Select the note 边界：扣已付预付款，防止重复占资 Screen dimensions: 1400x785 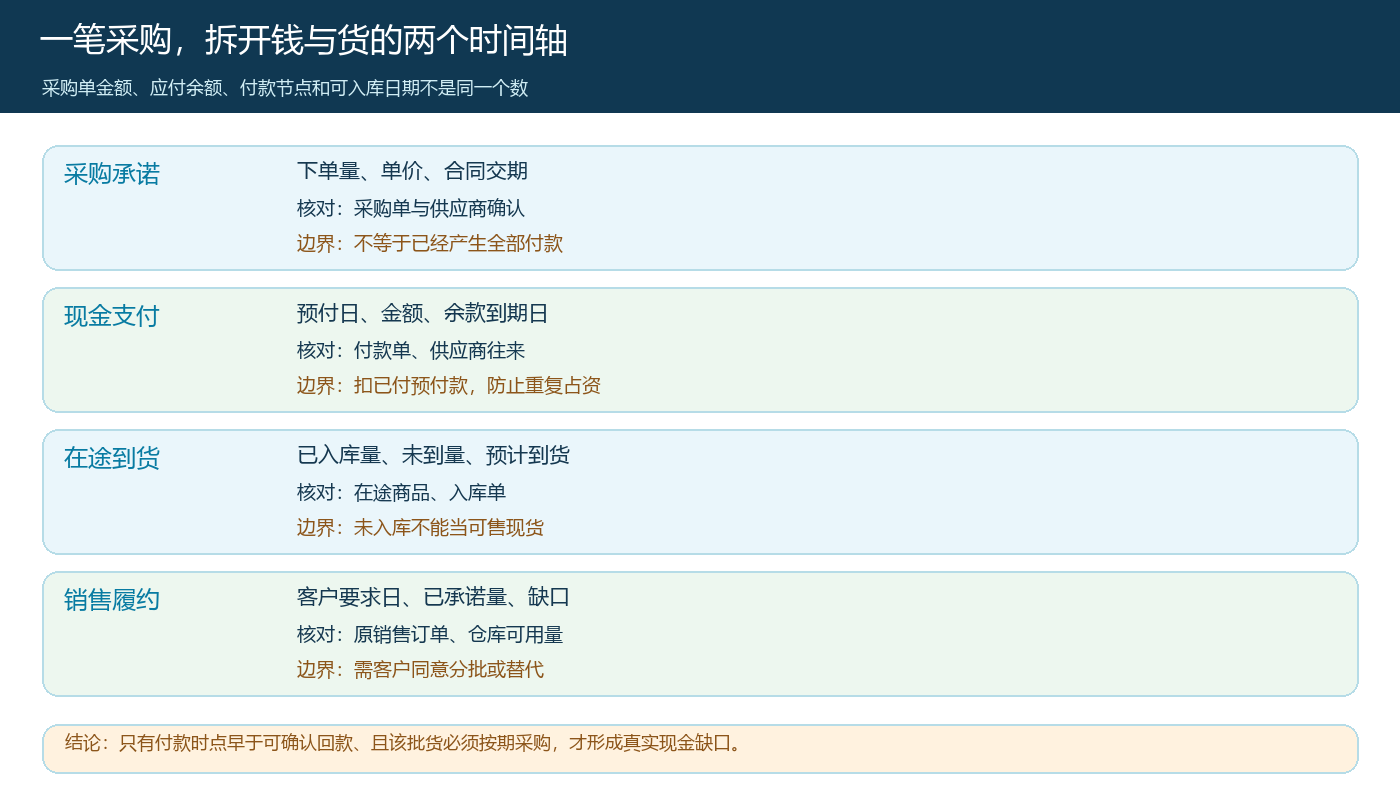[x=449, y=385]
